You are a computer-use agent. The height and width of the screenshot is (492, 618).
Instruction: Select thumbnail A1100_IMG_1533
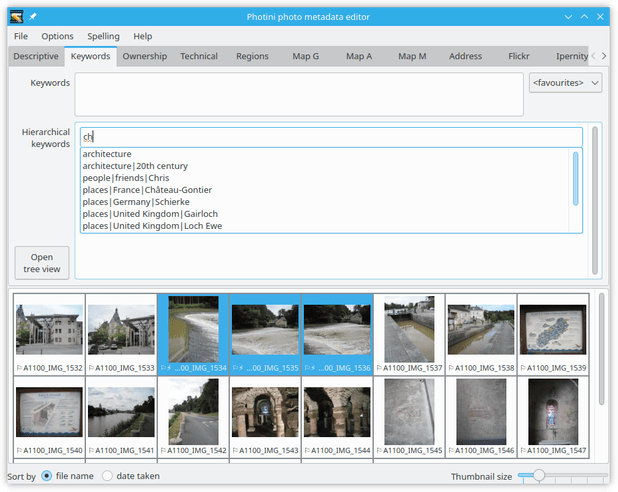(121, 333)
